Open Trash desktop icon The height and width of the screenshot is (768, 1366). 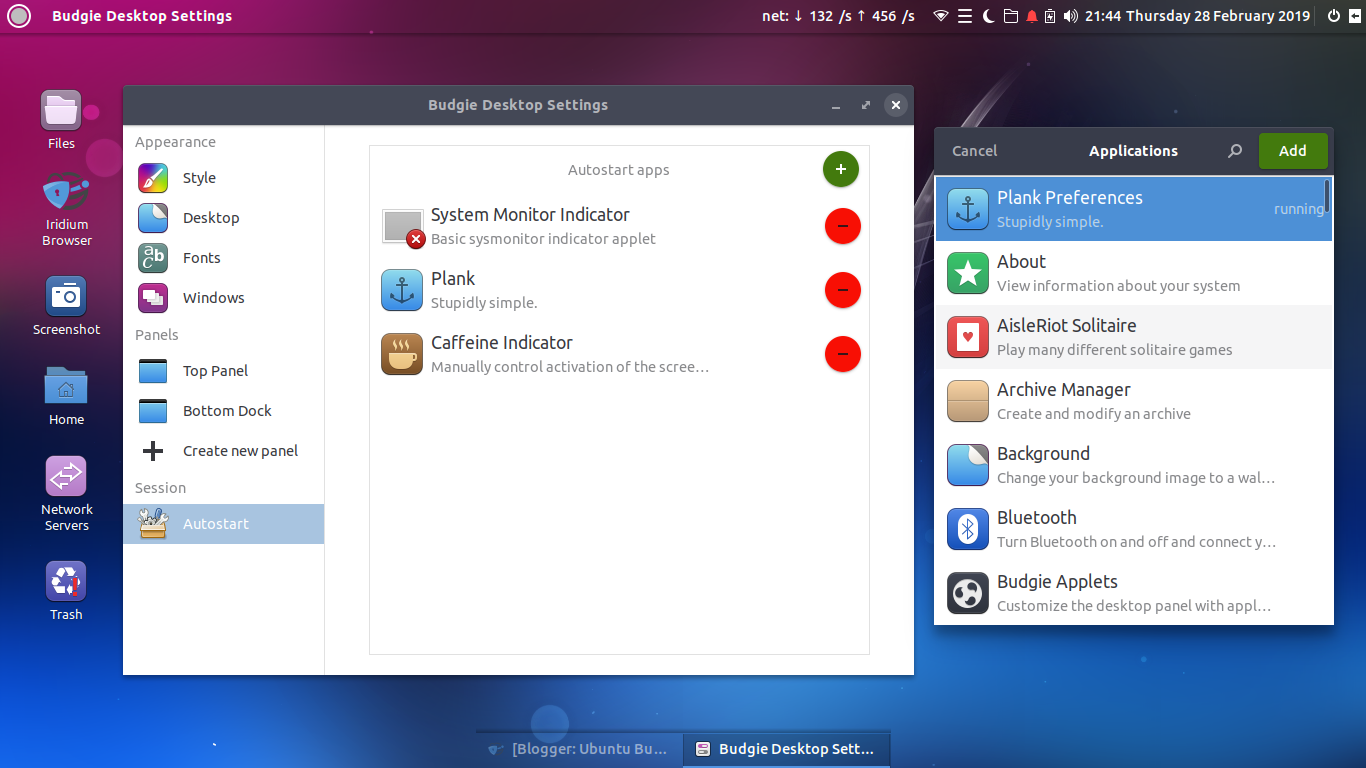(66, 591)
